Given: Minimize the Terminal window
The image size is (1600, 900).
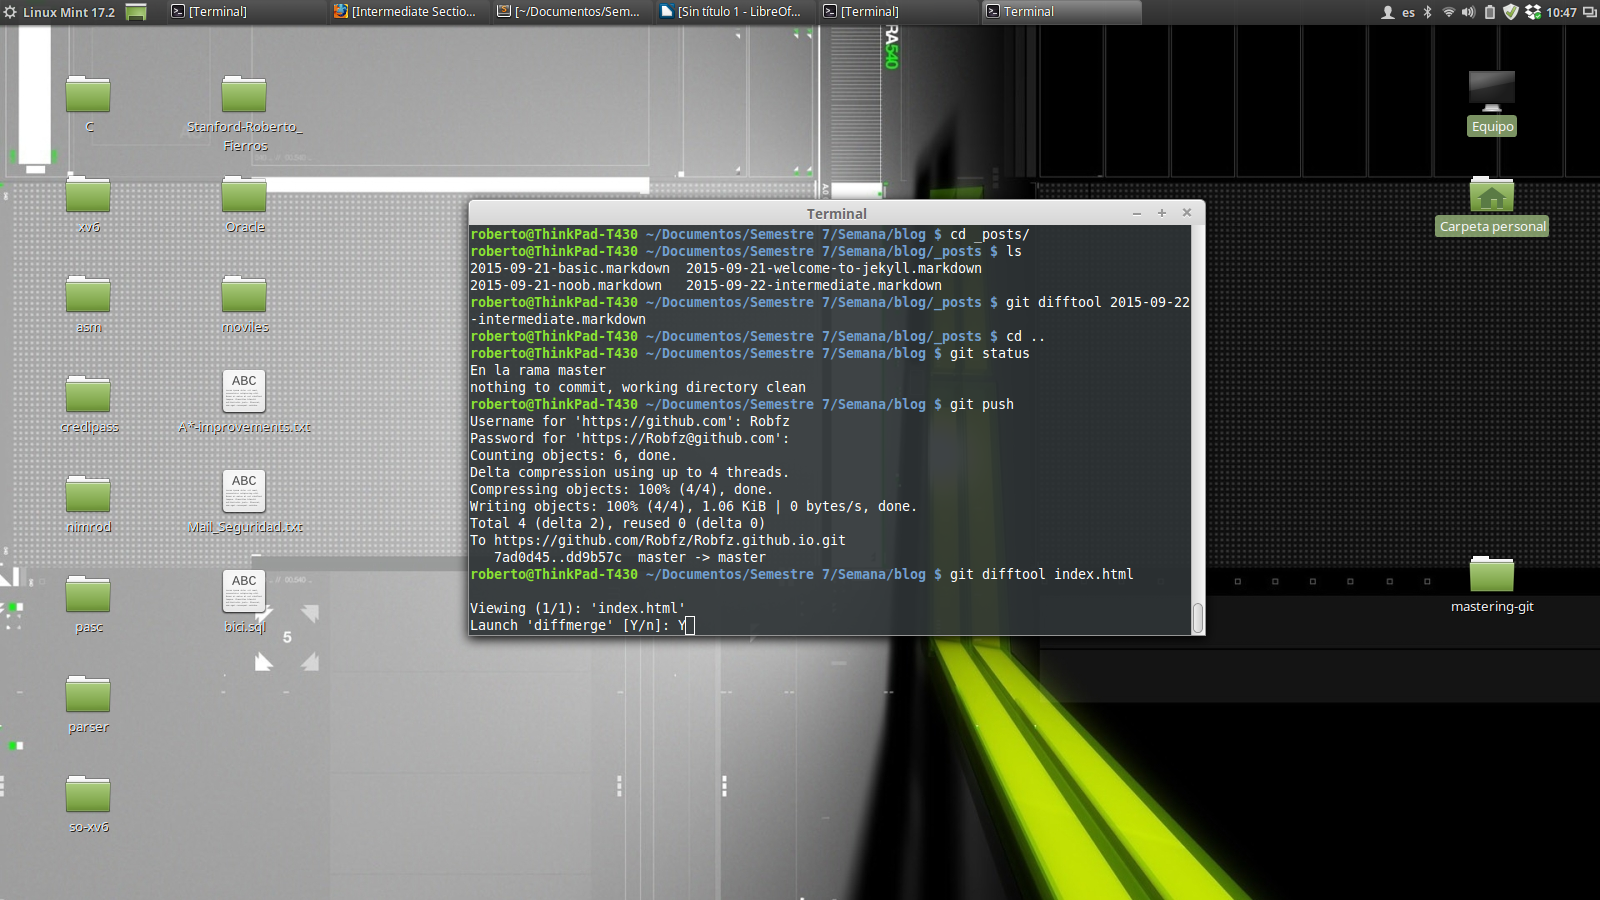Looking at the screenshot, I should [1137, 213].
